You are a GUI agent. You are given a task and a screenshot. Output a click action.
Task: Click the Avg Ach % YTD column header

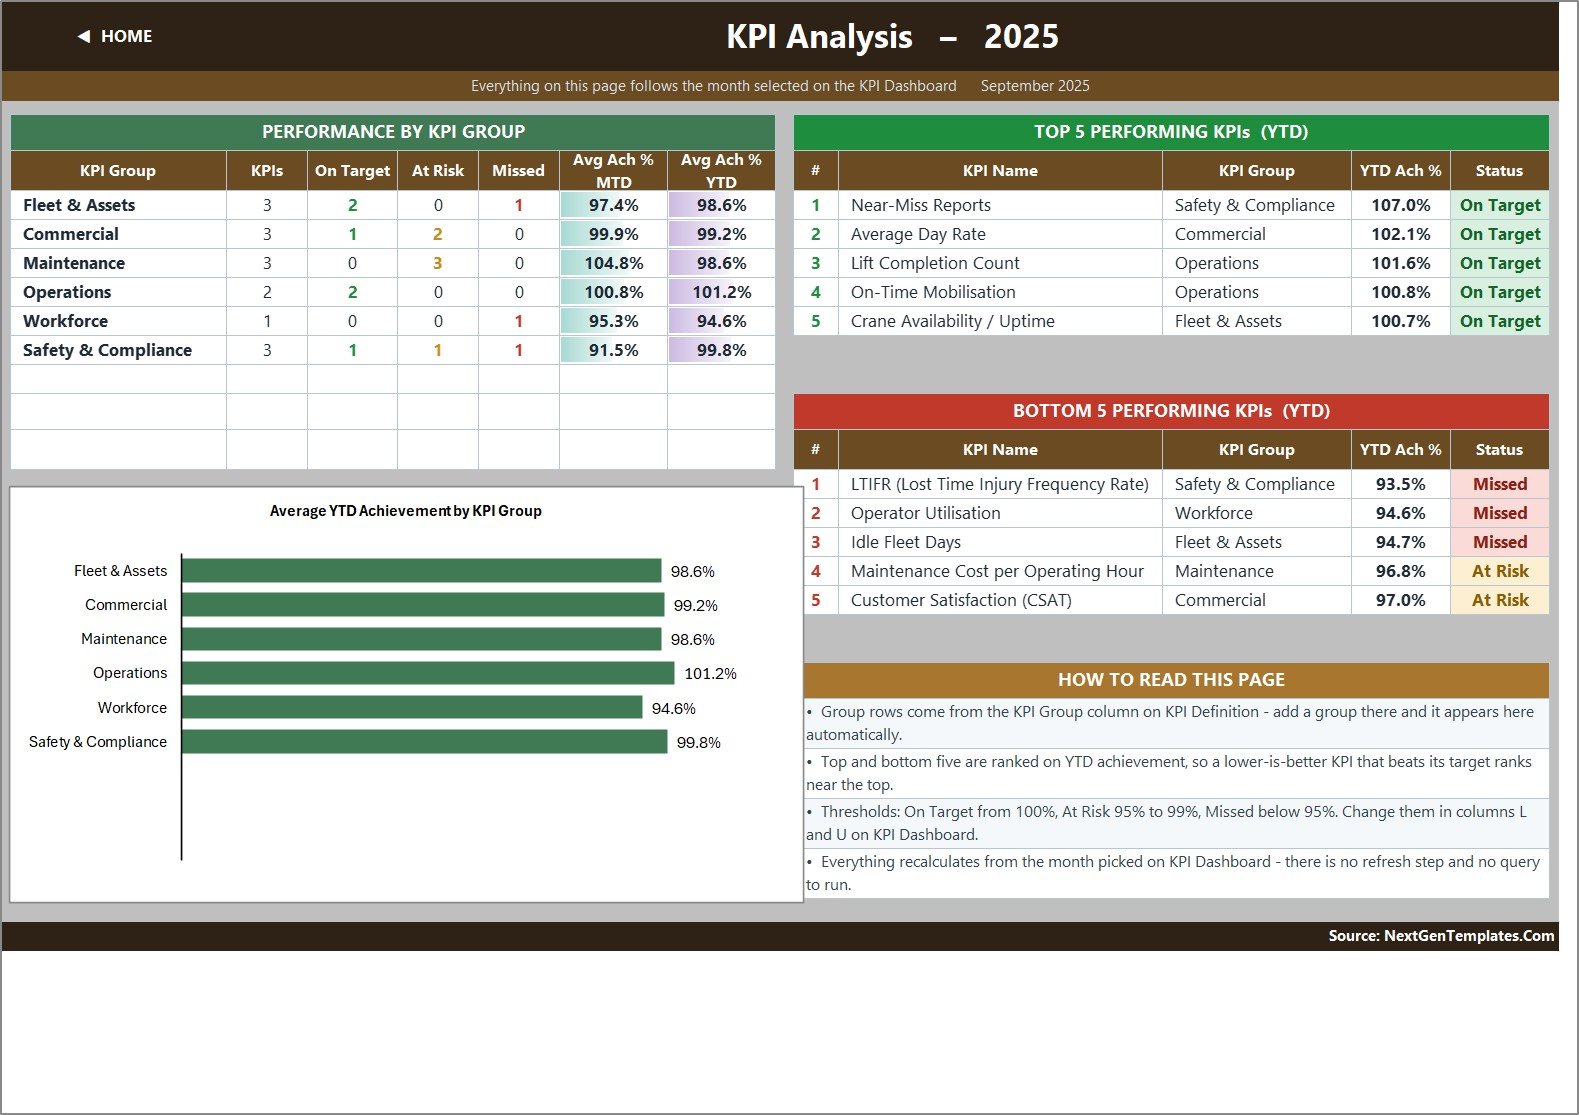[721, 171]
